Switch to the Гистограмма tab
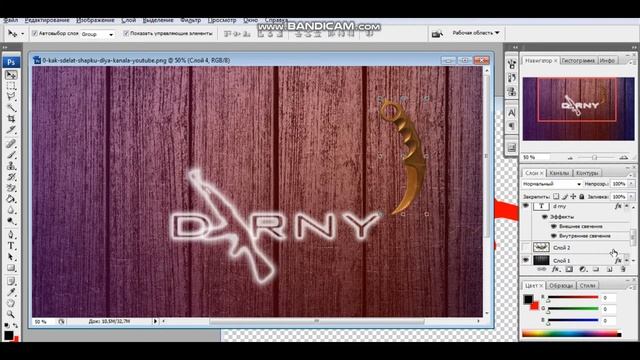 578,60
